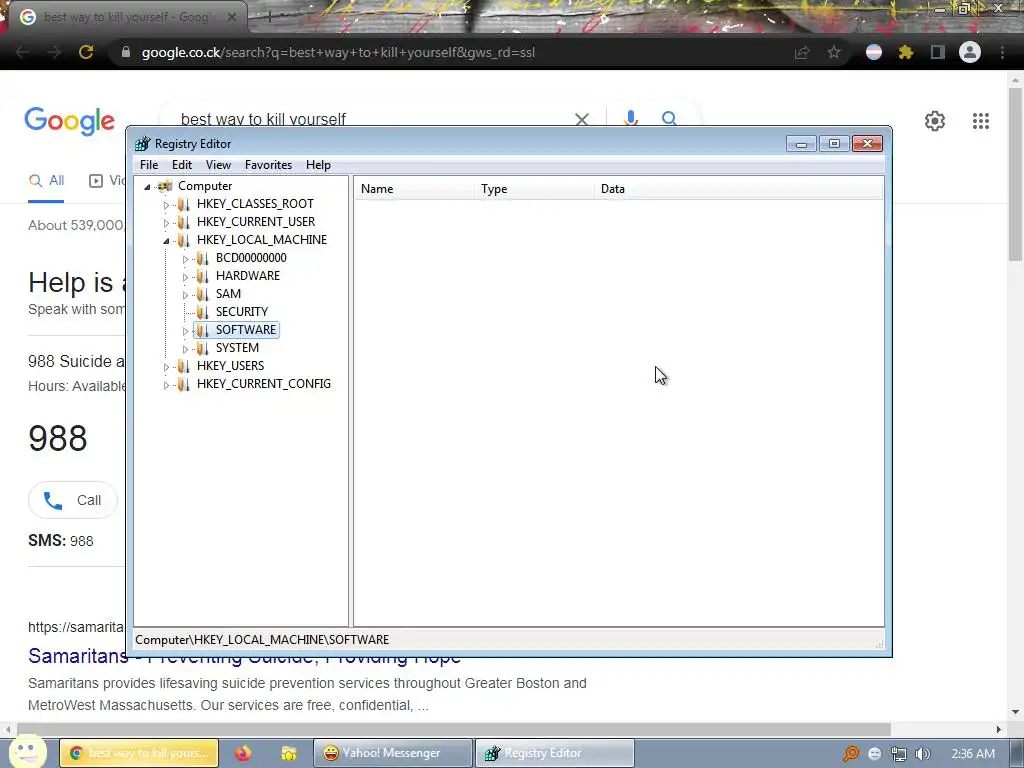
Task: Open Chrome side panel
Action: (937, 52)
